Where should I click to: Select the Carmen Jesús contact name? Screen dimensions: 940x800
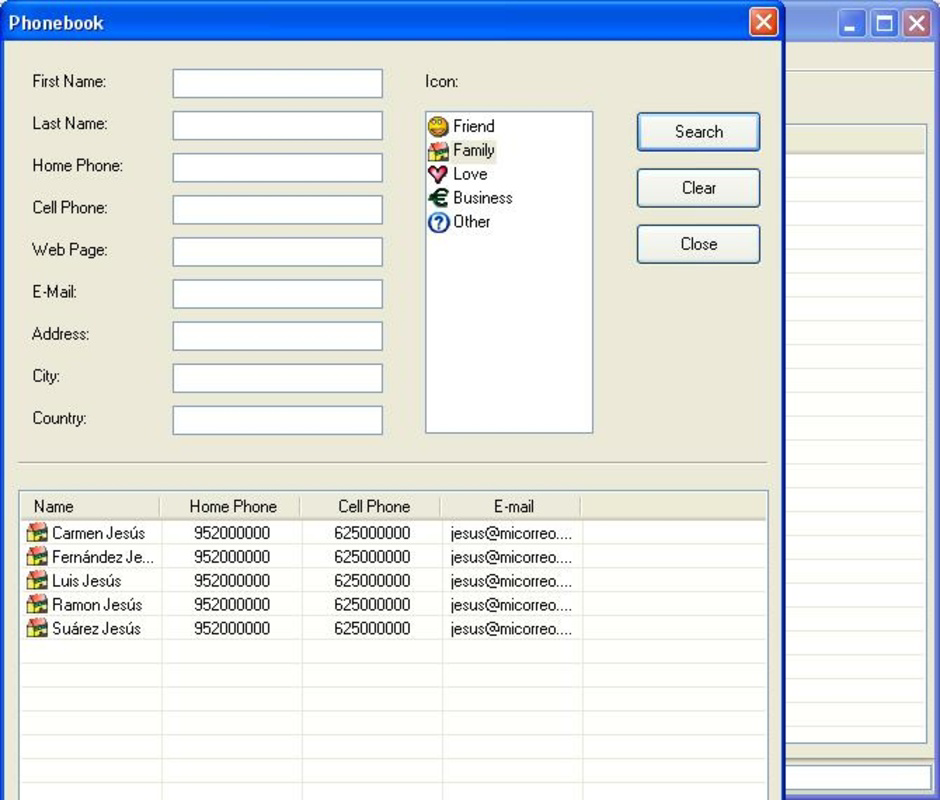click(x=98, y=533)
